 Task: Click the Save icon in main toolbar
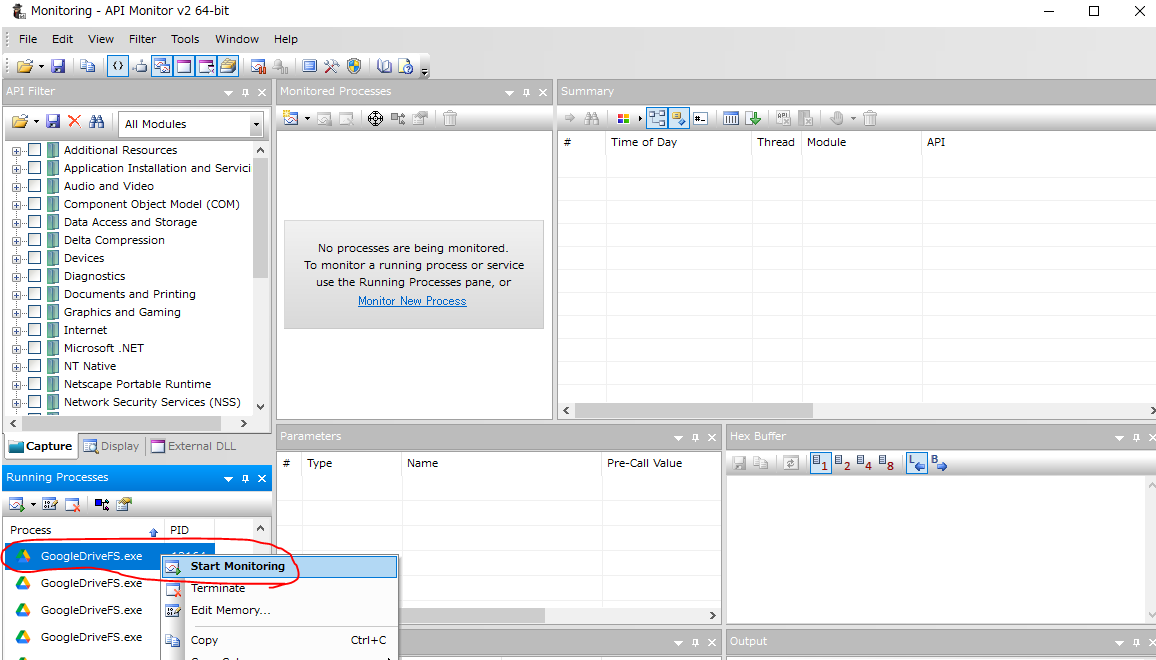click(58, 66)
